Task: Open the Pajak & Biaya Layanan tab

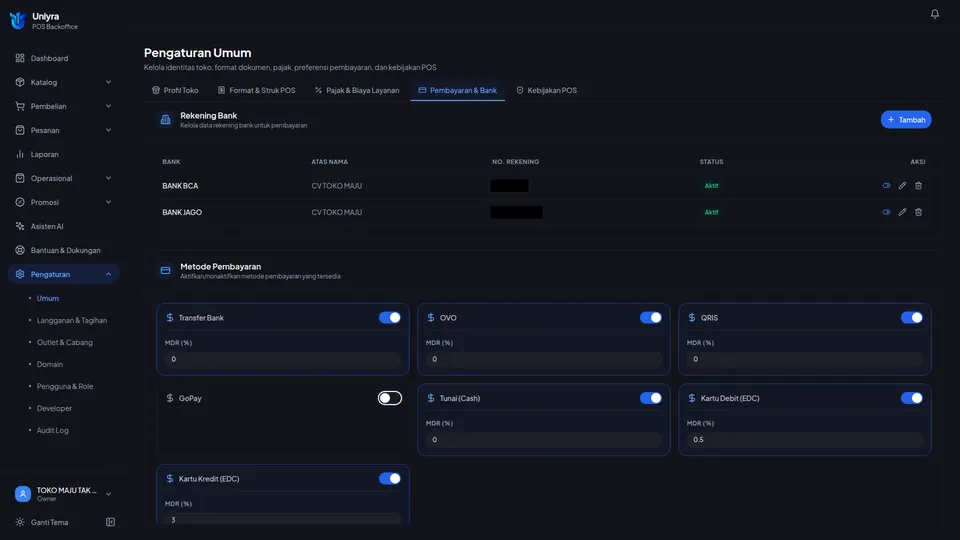Action: point(357,90)
